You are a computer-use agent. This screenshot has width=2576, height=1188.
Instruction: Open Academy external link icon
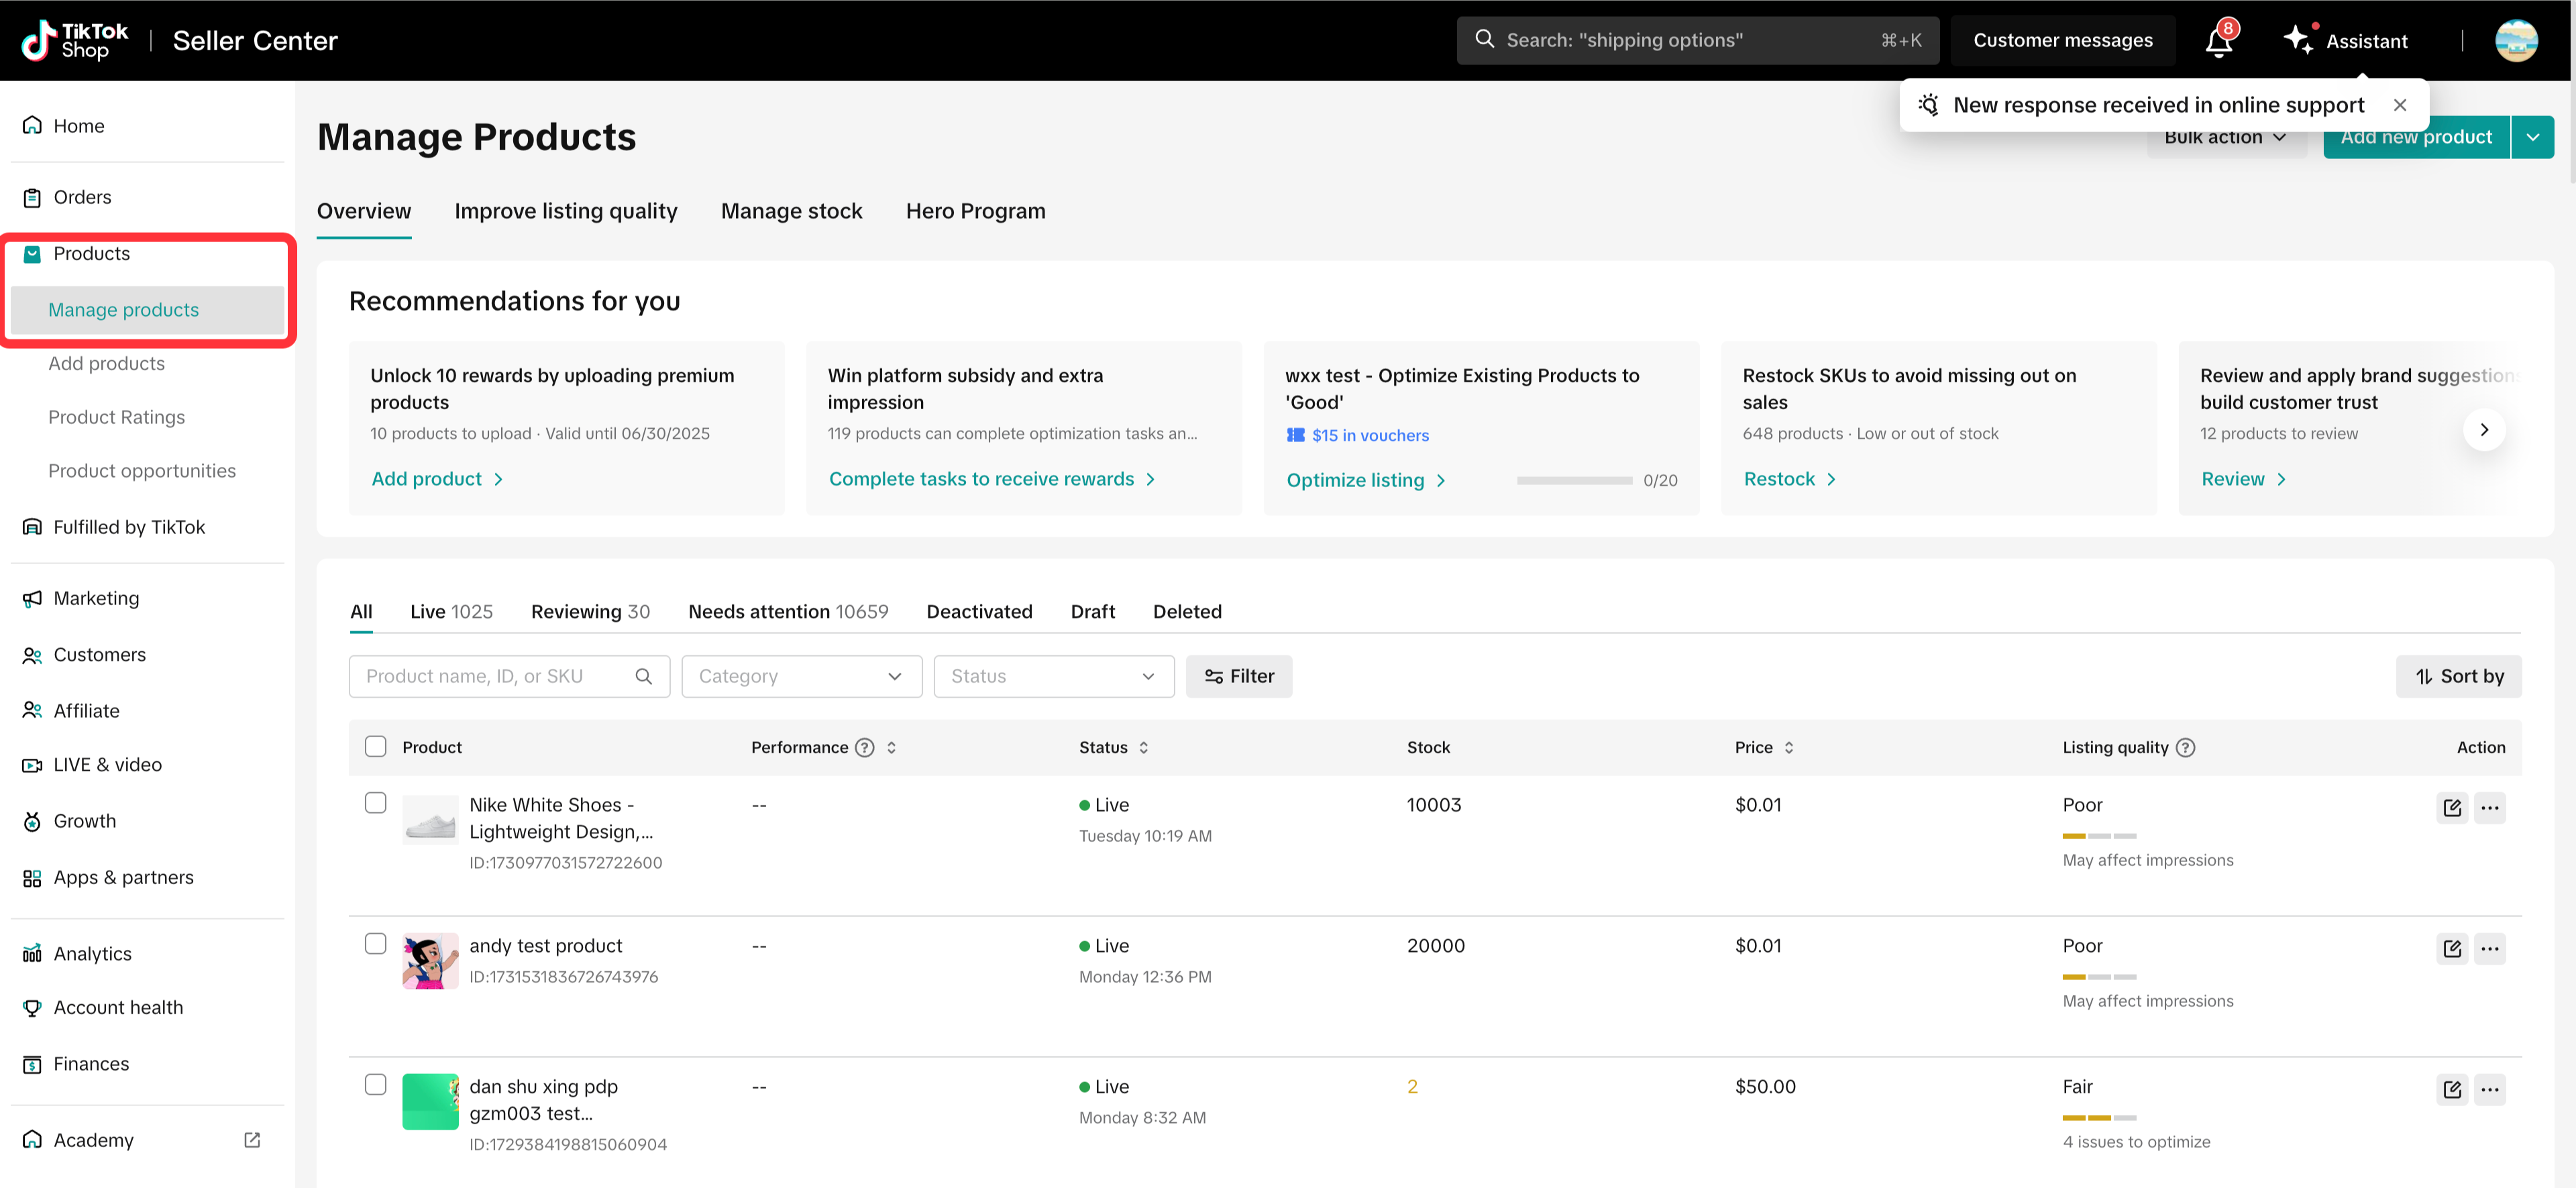[252, 1140]
